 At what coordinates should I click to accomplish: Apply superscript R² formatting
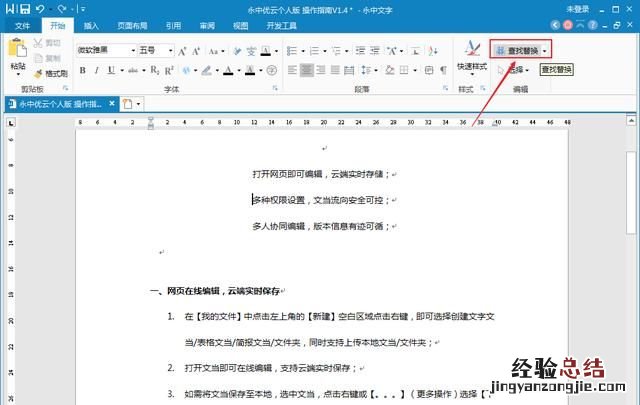tap(169, 71)
